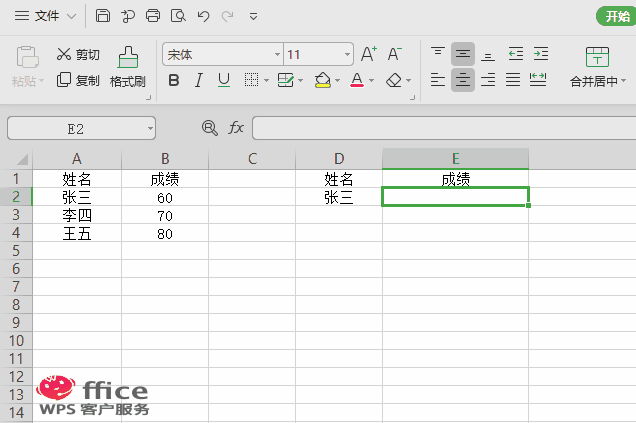Expand the fill color dropdown arrow

[337, 80]
